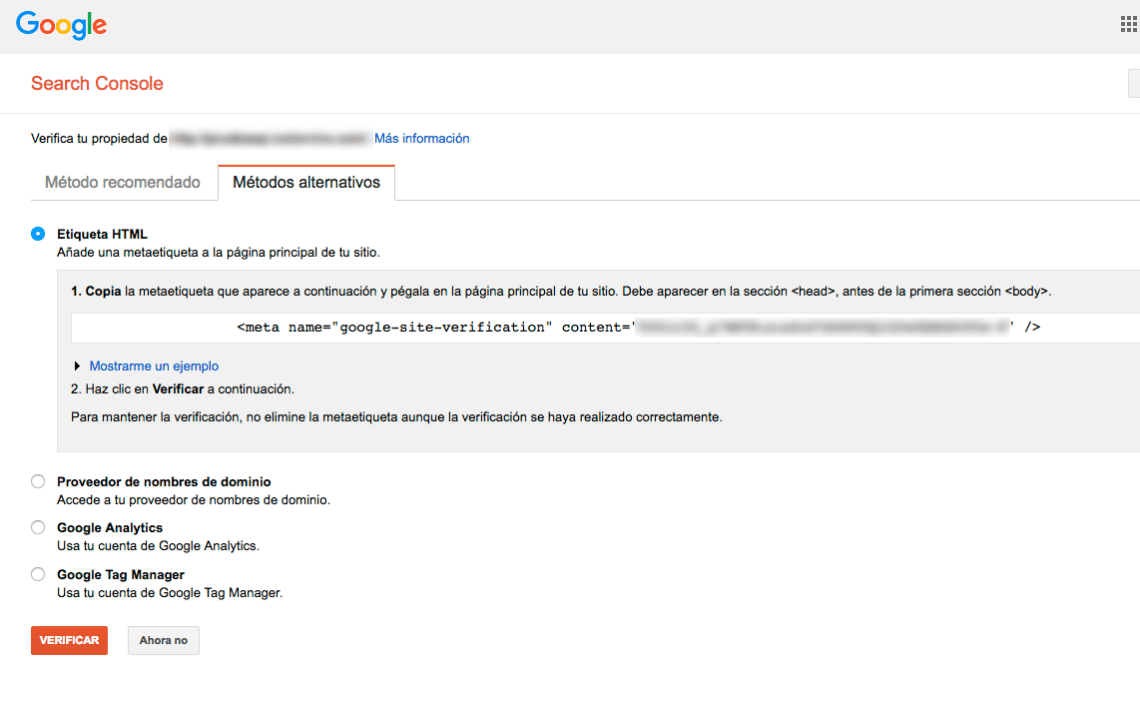Open the Mostrarme un ejemplo link
1140x704 pixels.
click(154, 366)
